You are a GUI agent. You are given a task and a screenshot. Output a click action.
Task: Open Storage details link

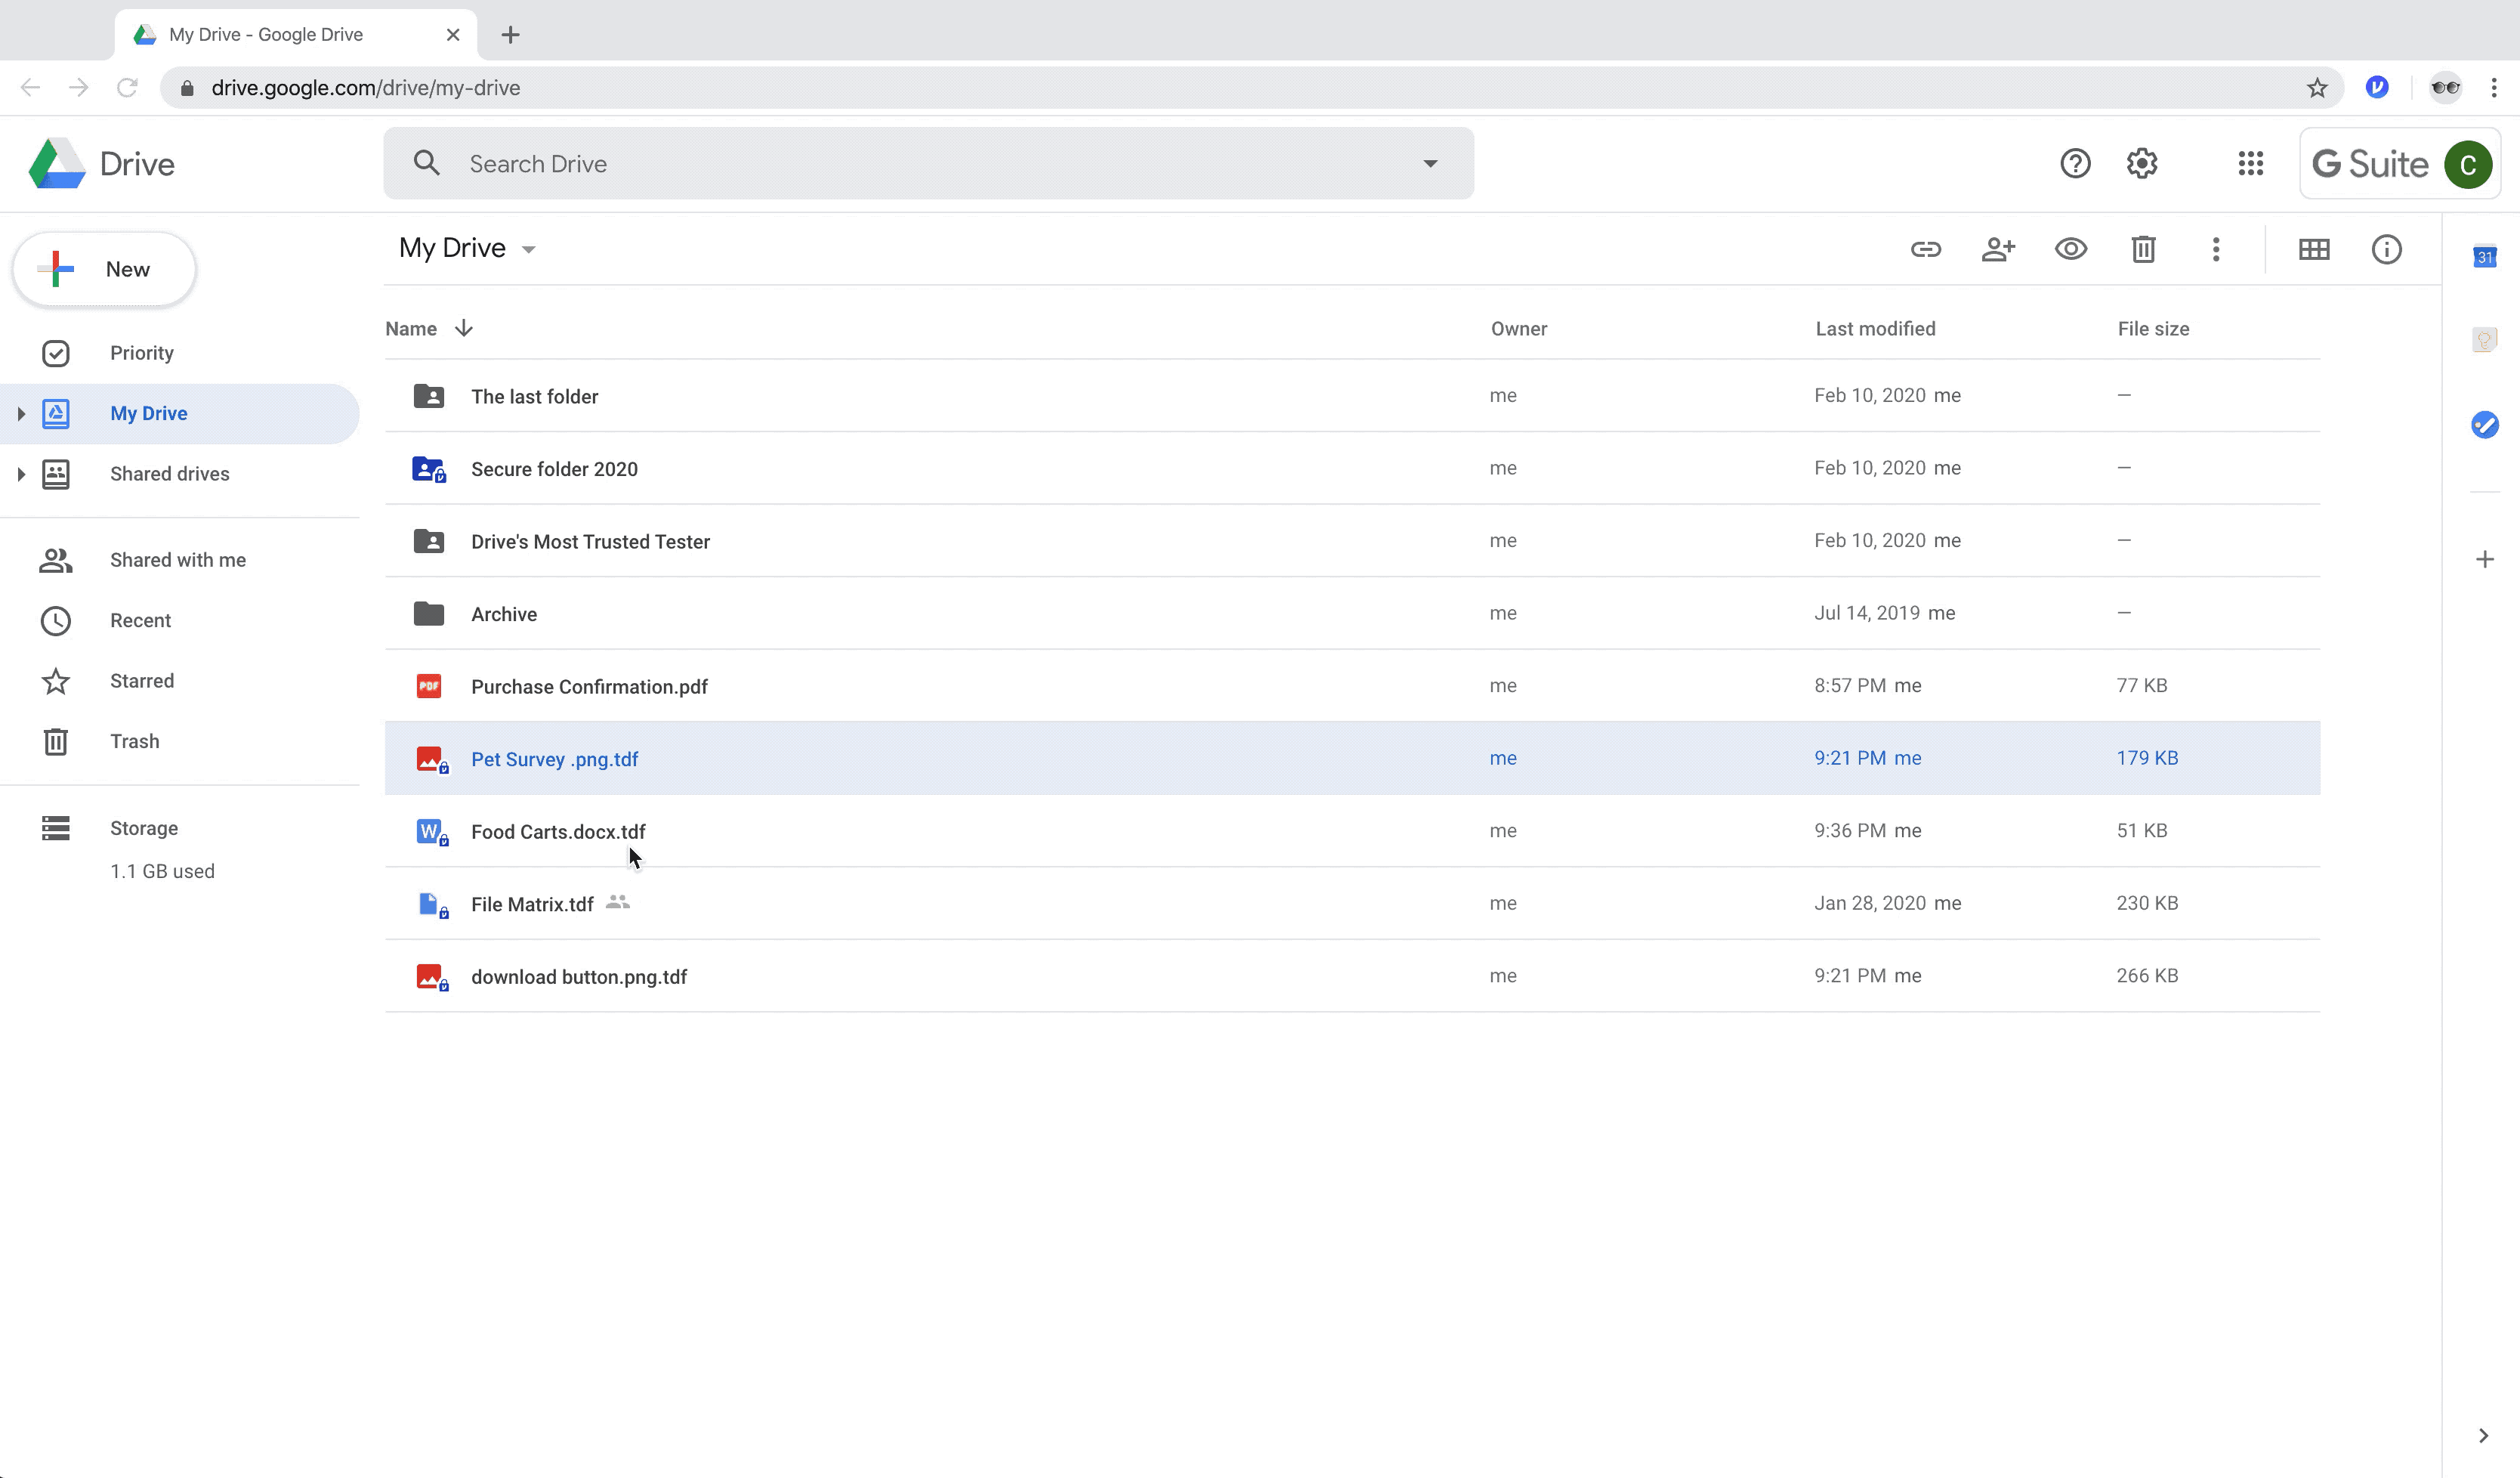144,828
